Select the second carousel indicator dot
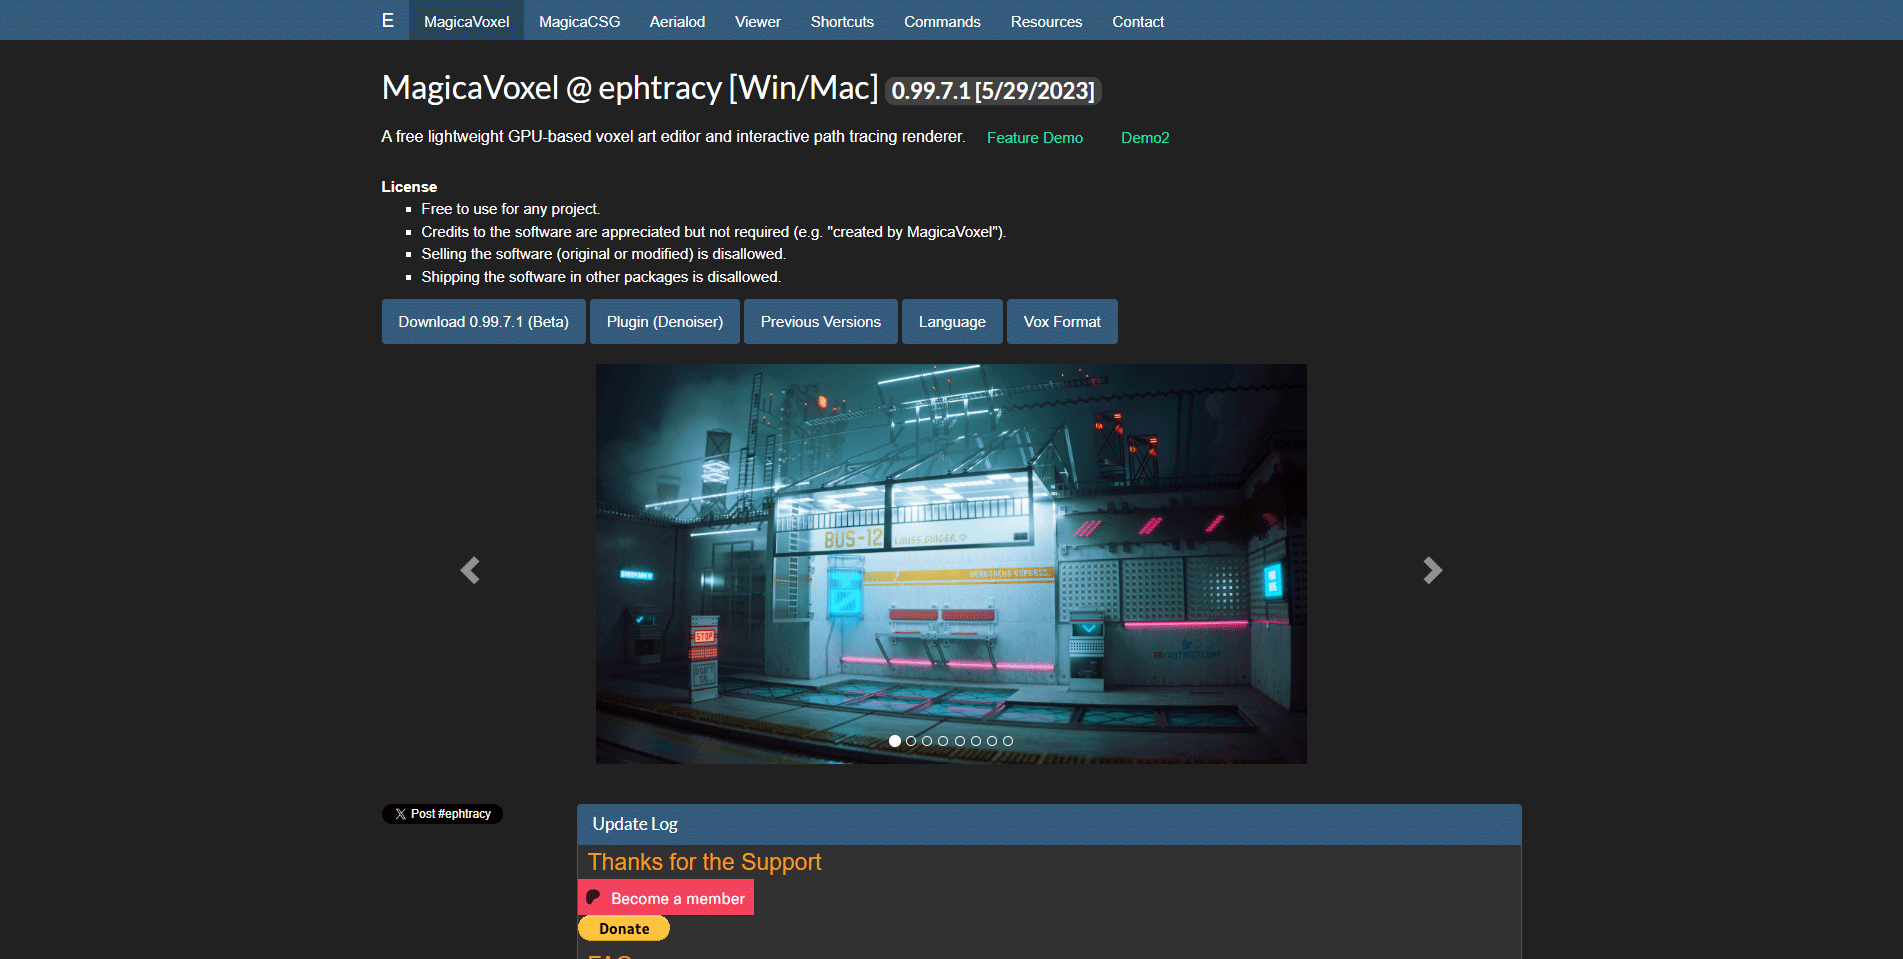 tap(911, 741)
